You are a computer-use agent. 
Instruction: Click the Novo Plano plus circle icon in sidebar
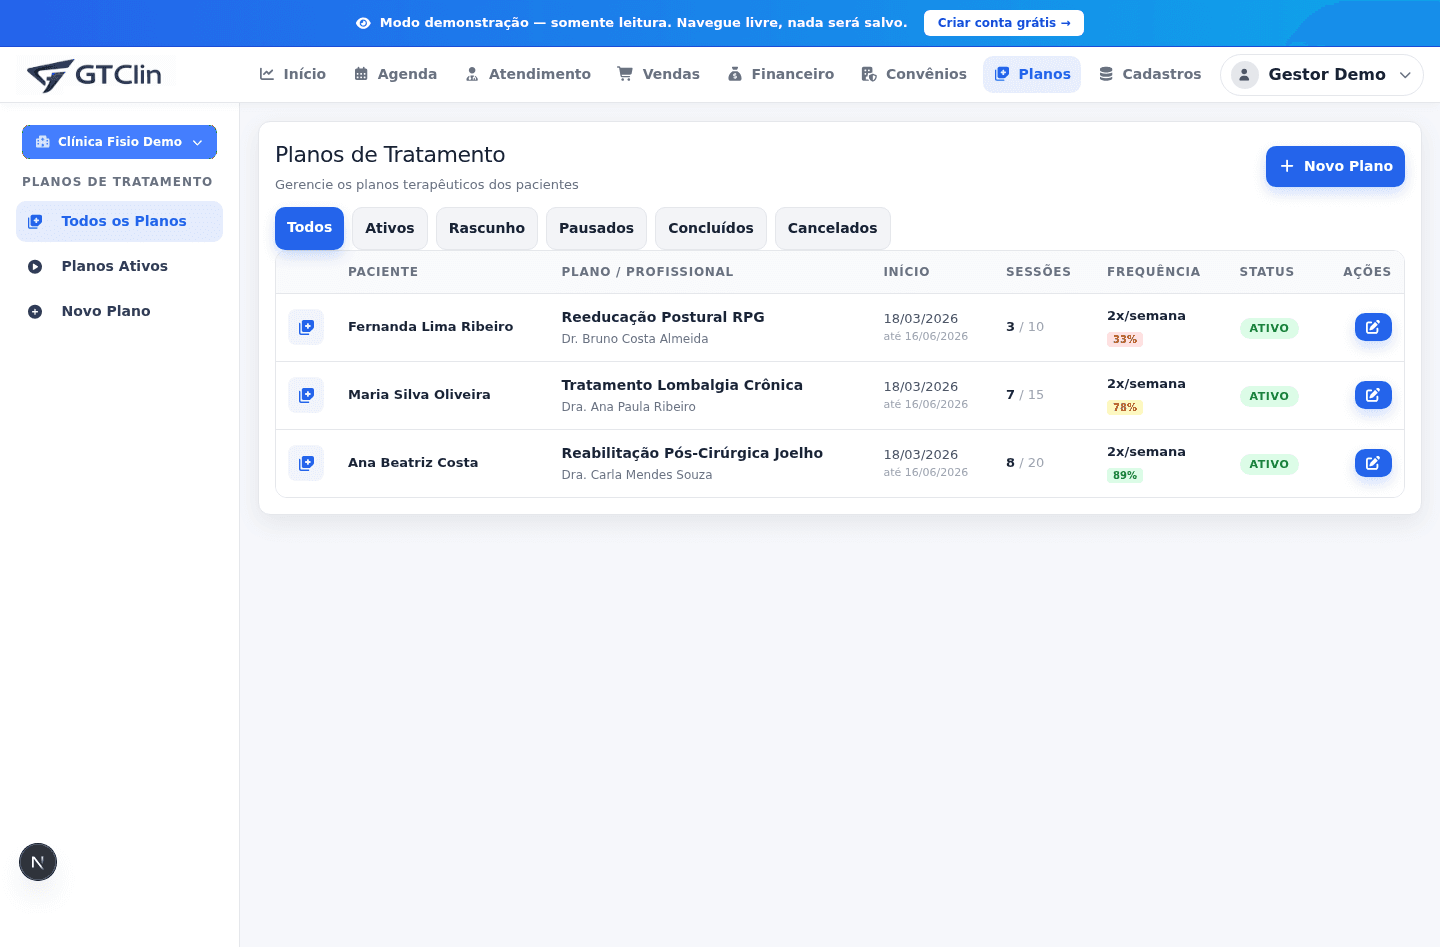point(35,311)
